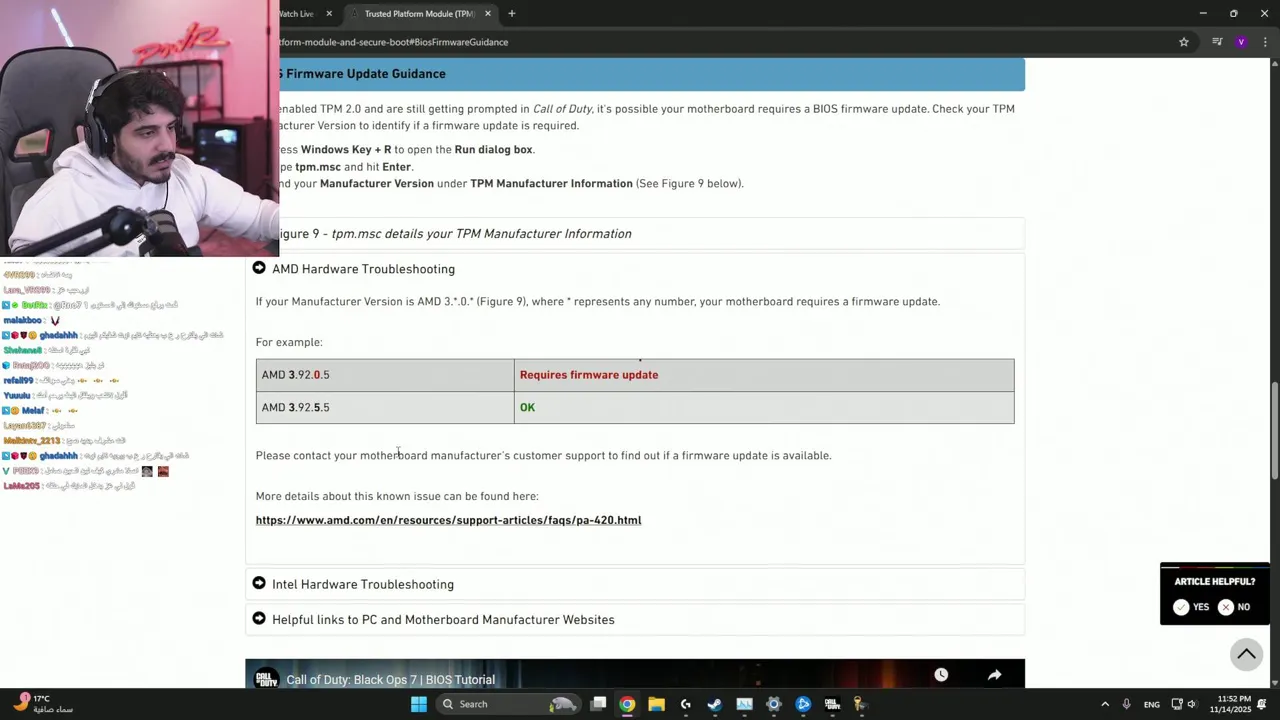Open Call of Duty from taskbar
Image resolution: width=1280 pixels, height=720 pixels.
(x=832, y=704)
